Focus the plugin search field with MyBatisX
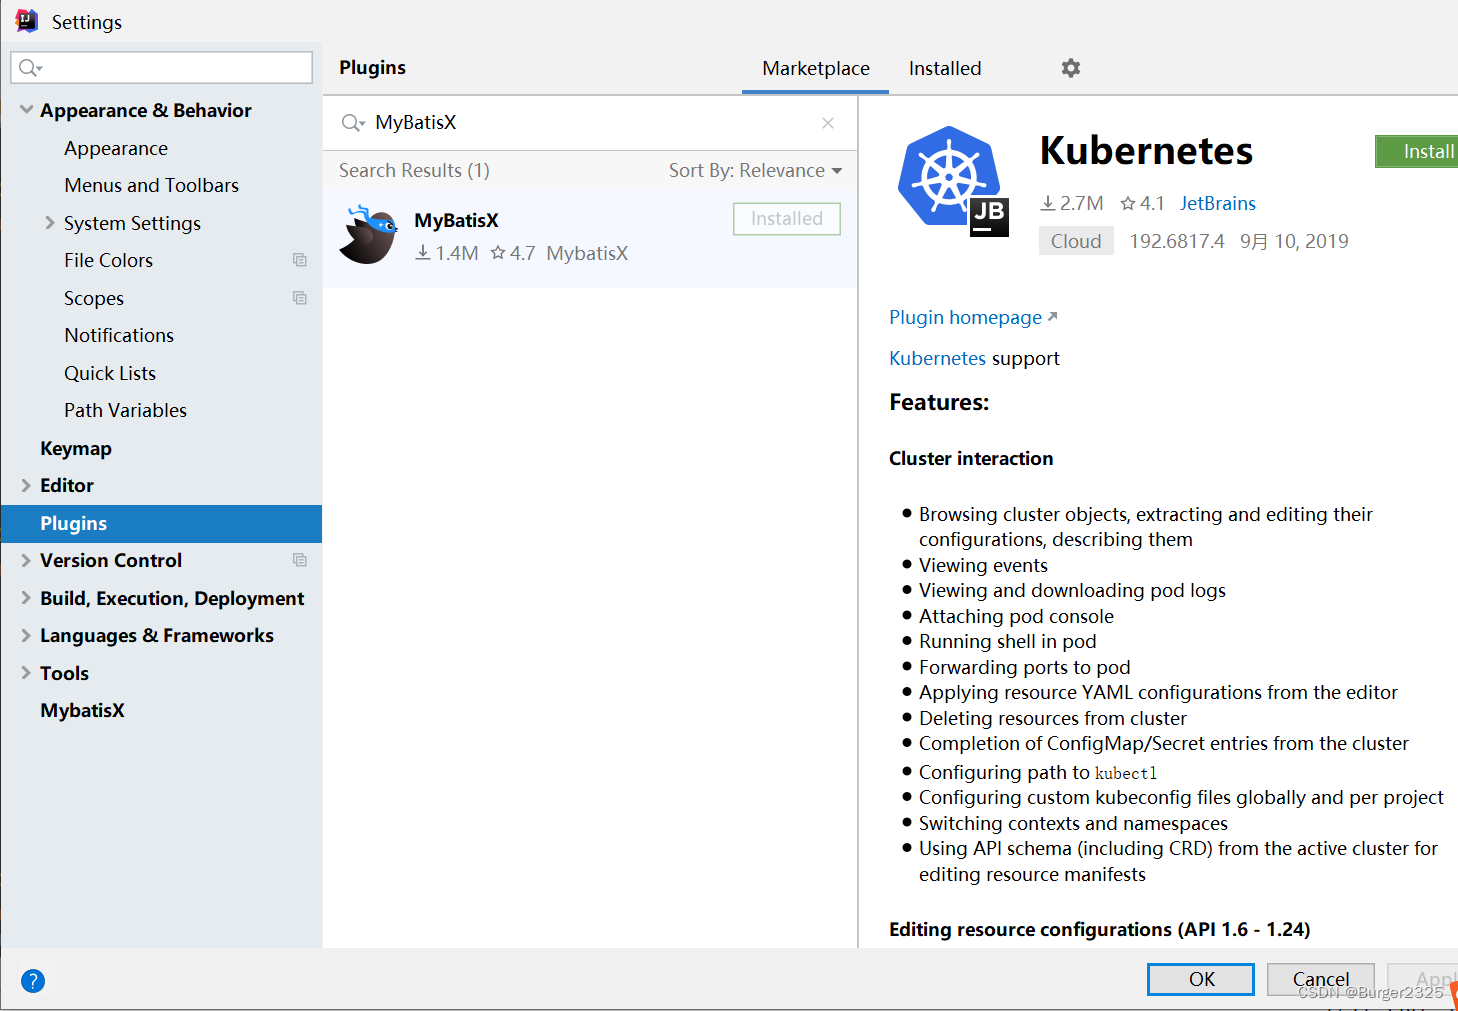This screenshot has width=1458, height=1011. click(x=590, y=123)
